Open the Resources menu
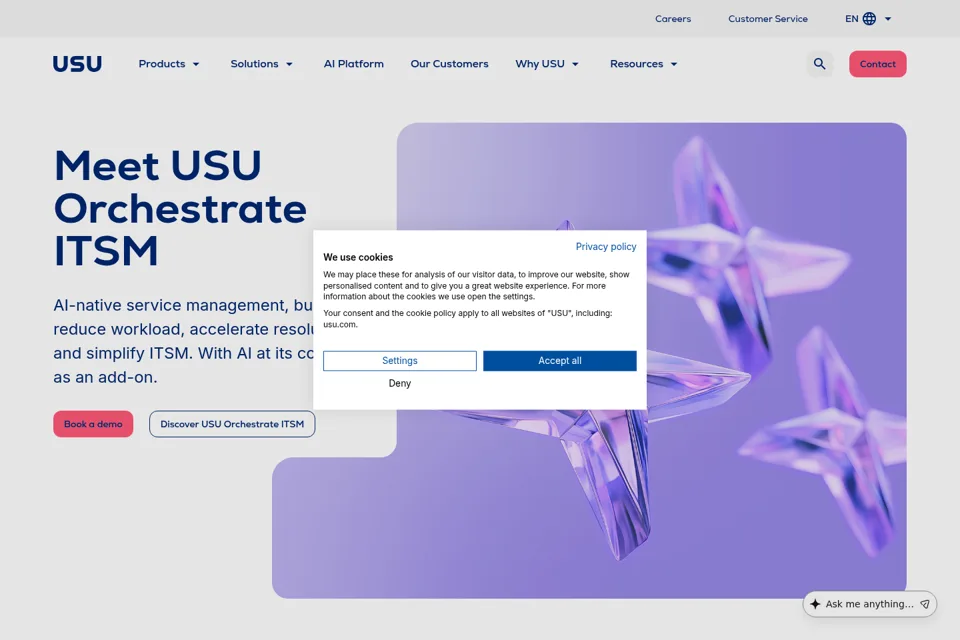960x640 pixels. click(644, 64)
